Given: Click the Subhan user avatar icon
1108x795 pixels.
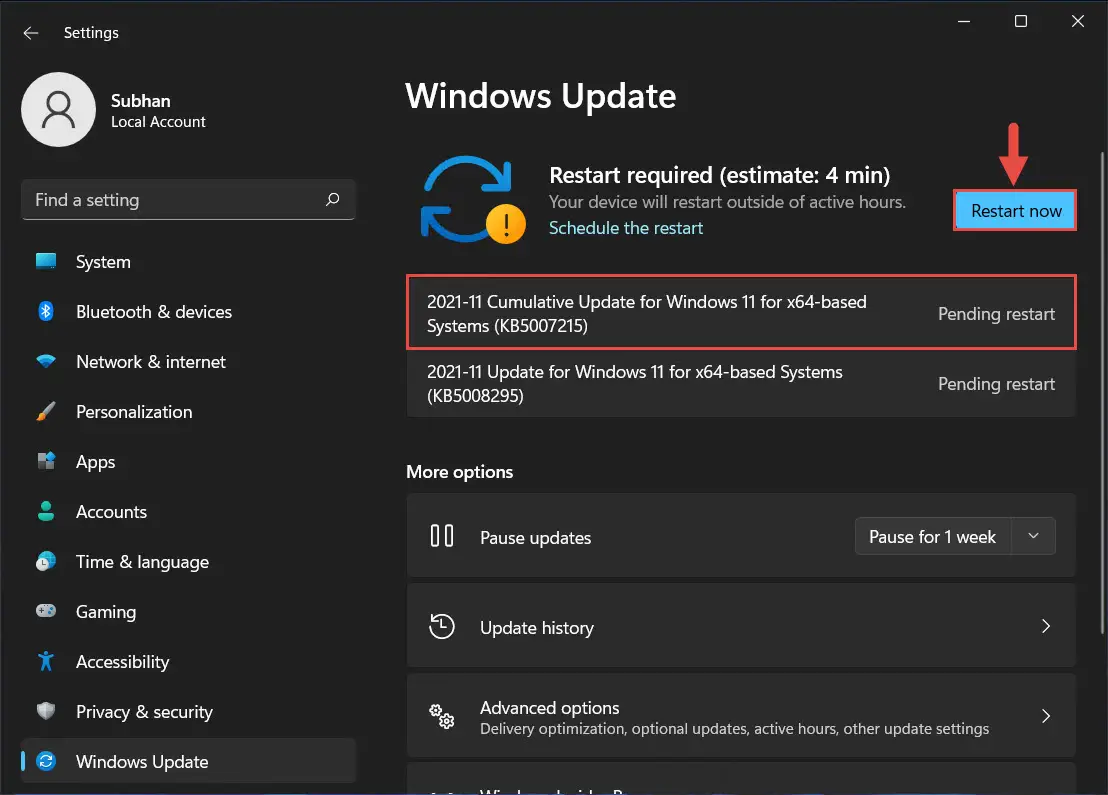Looking at the screenshot, I should click(x=59, y=110).
